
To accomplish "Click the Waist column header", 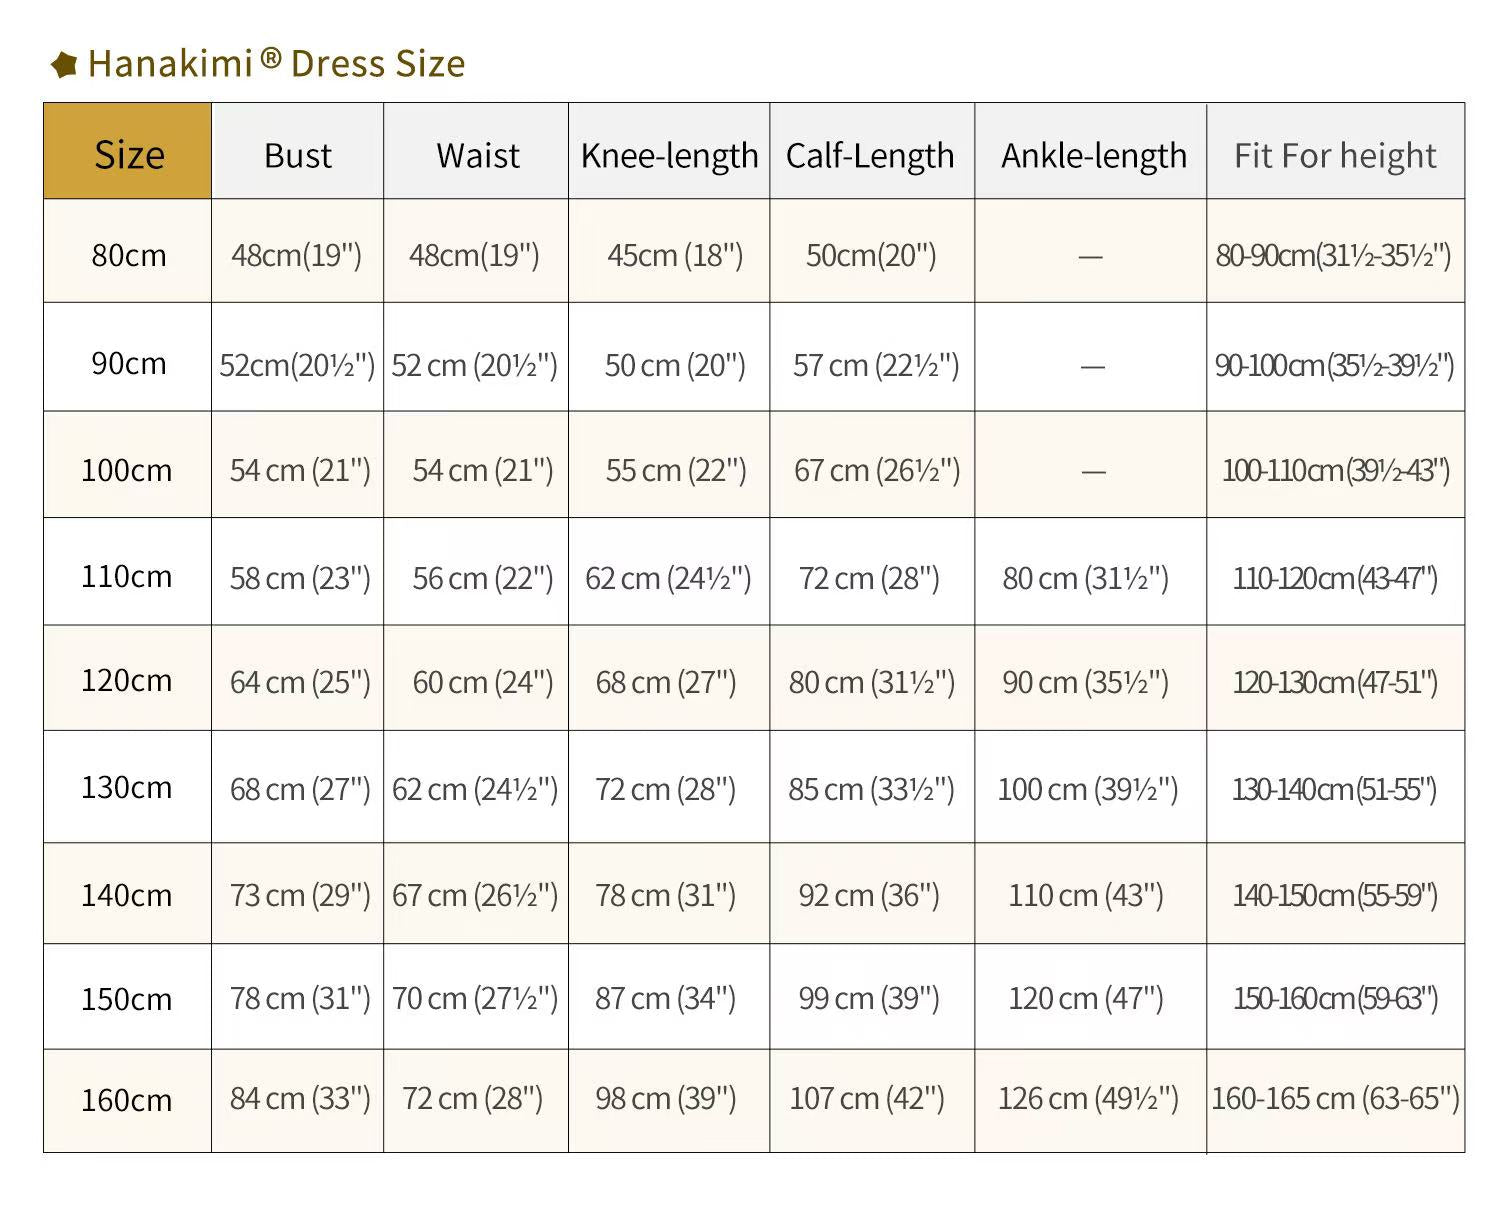I will tap(477, 156).
